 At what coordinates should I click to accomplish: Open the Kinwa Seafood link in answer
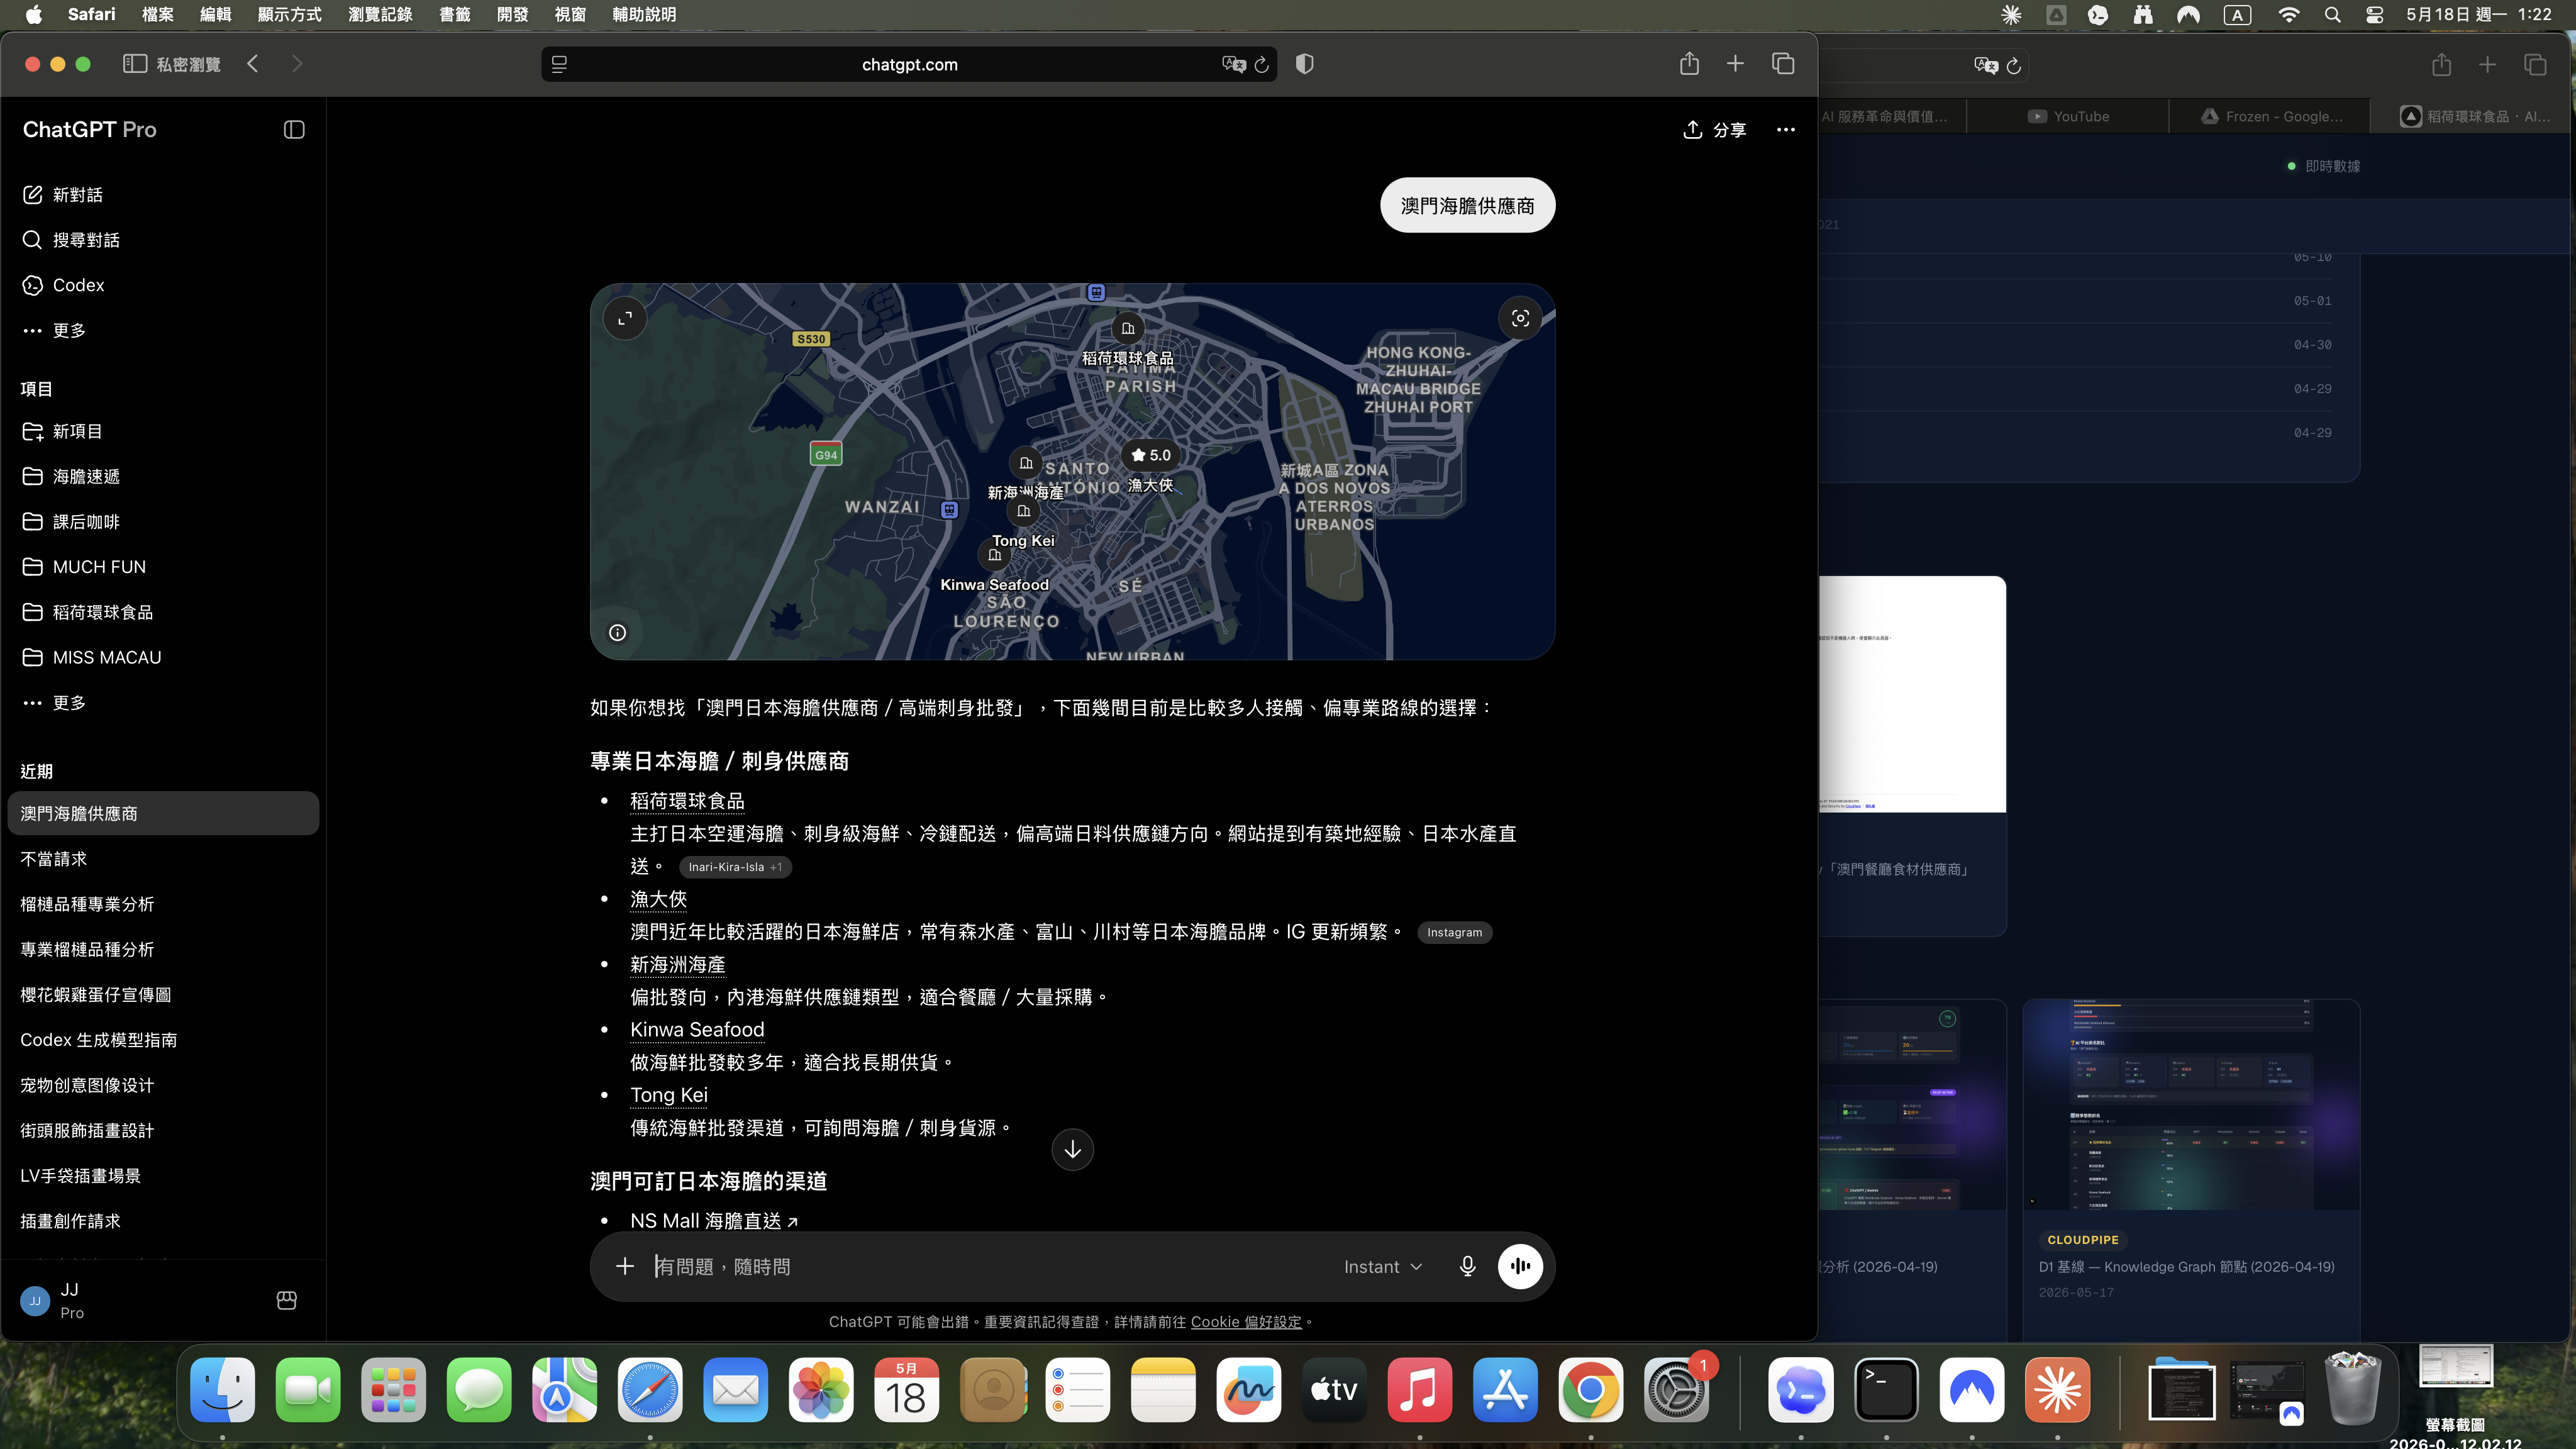tap(697, 1029)
